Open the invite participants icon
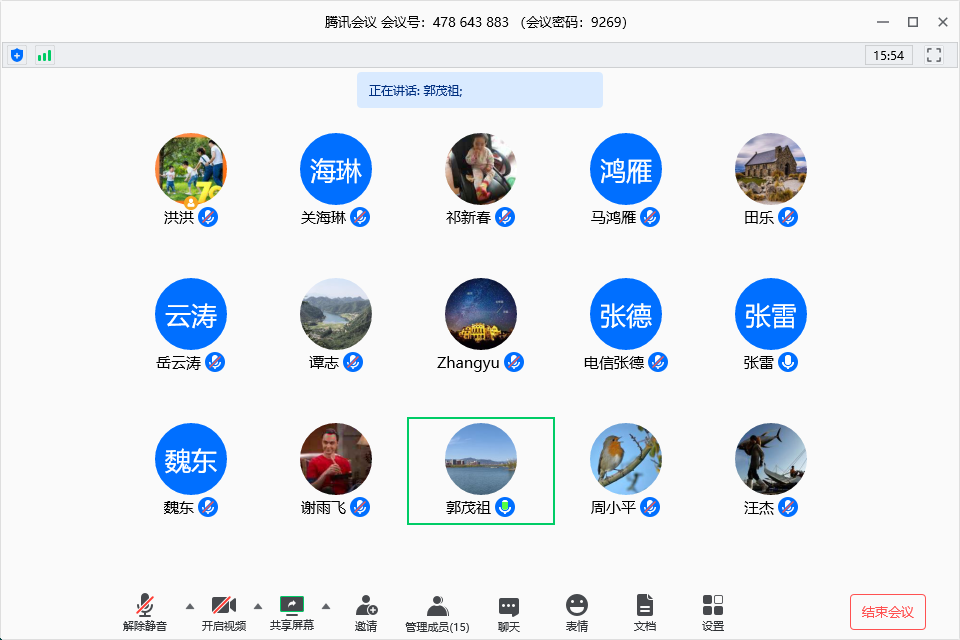The image size is (960, 640). (366, 612)
